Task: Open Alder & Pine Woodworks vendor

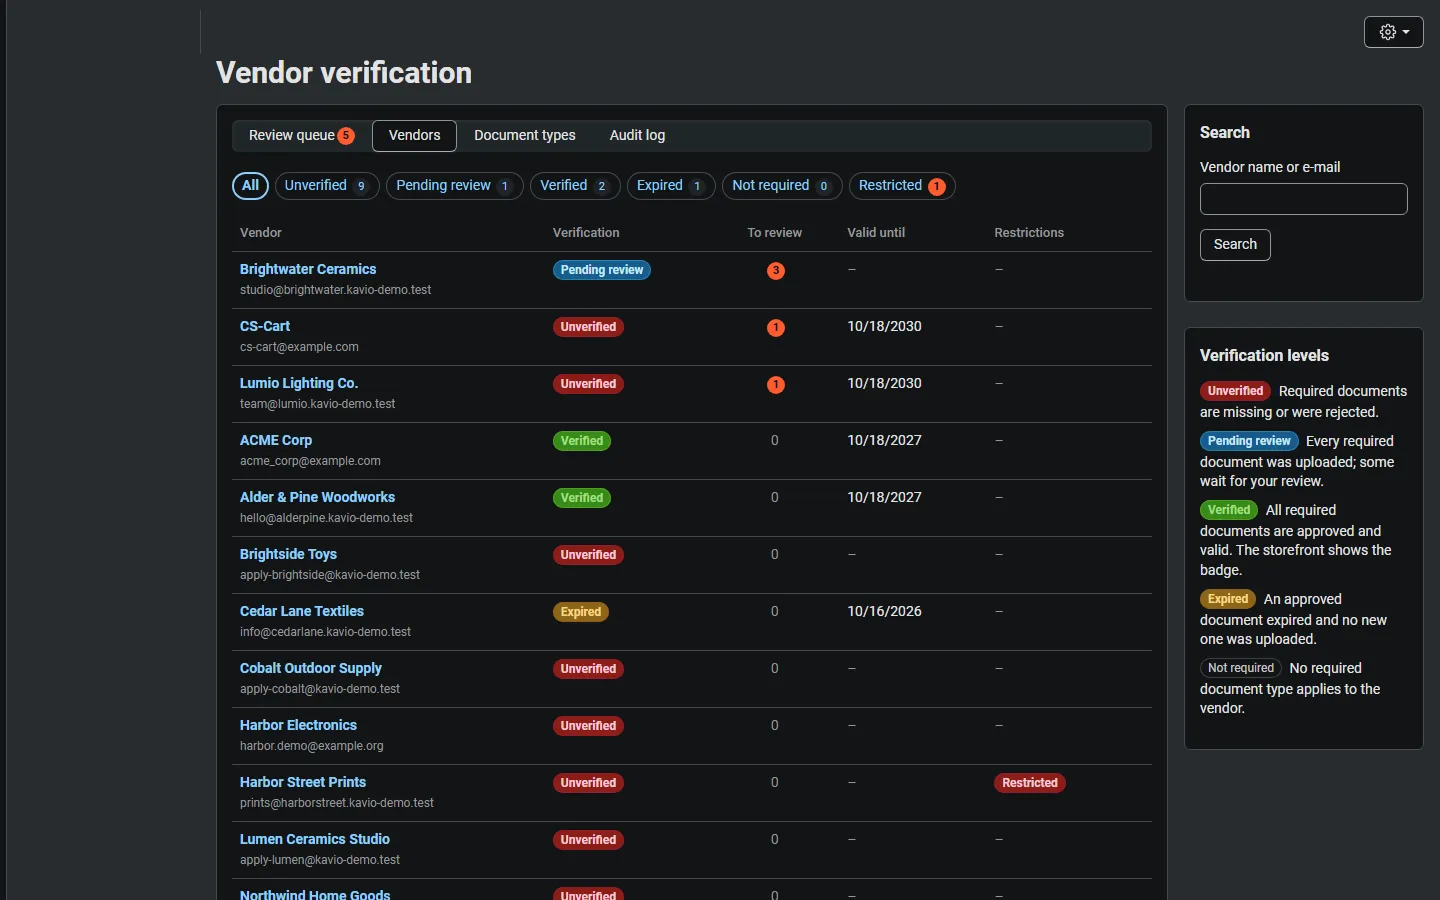Action: [x=317, y=497]
